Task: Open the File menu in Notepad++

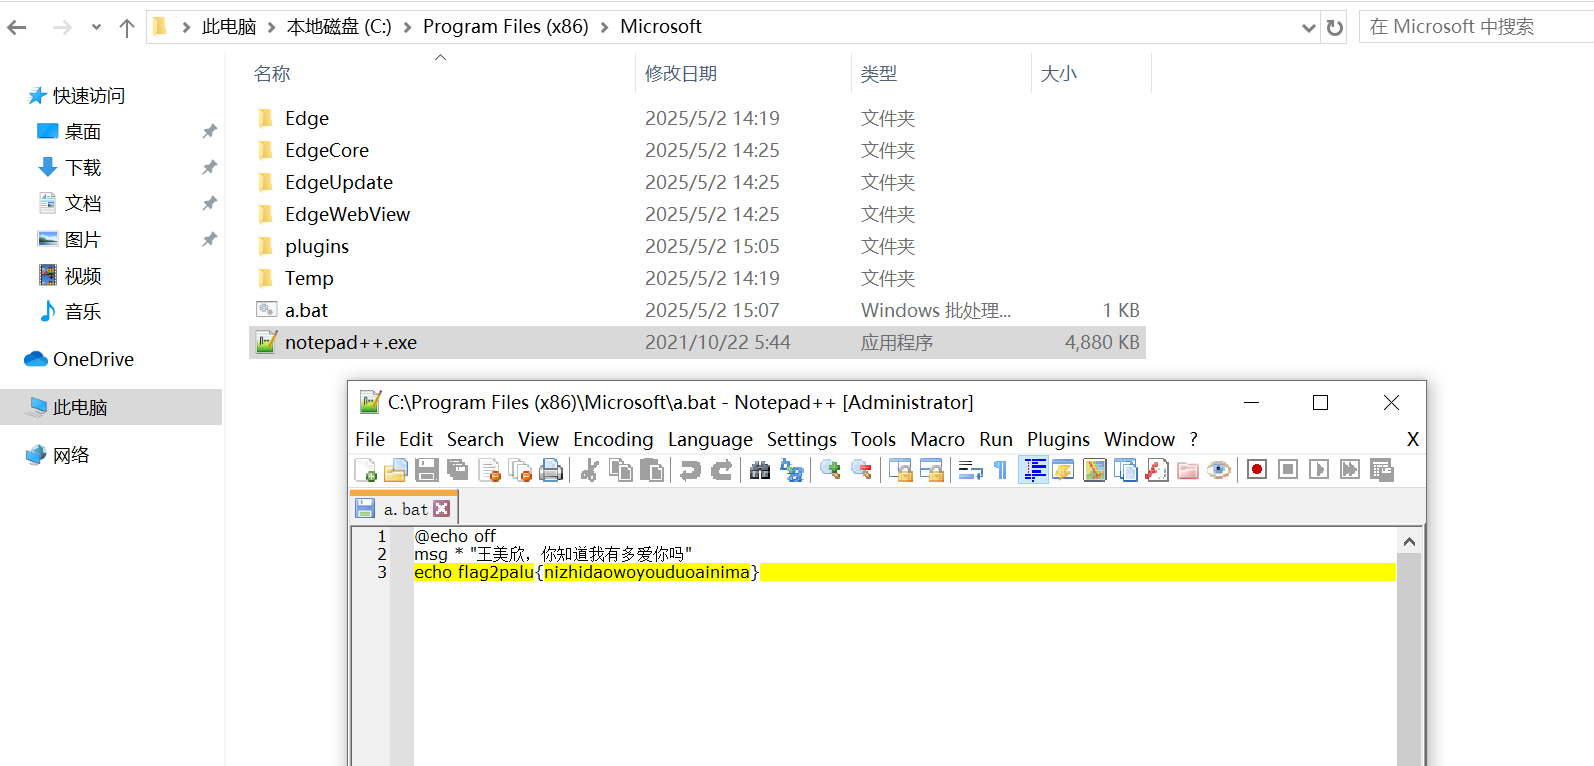Action: (370, 439)
